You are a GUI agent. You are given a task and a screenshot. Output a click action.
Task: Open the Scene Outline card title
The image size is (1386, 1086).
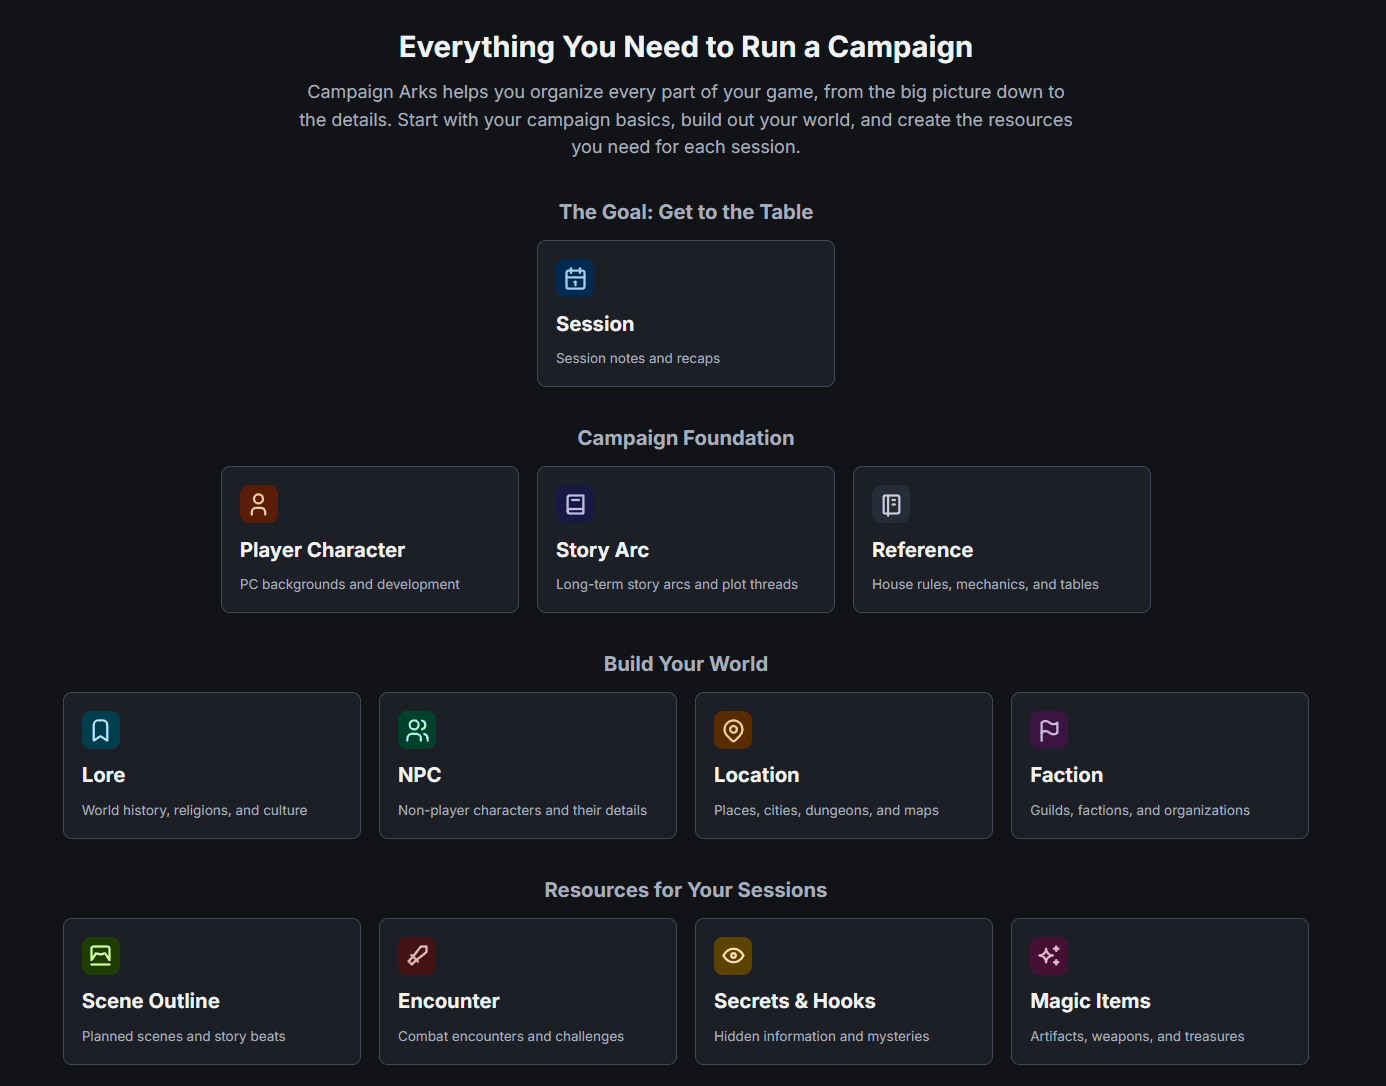pyautogui.click(x=151, y=1001)
